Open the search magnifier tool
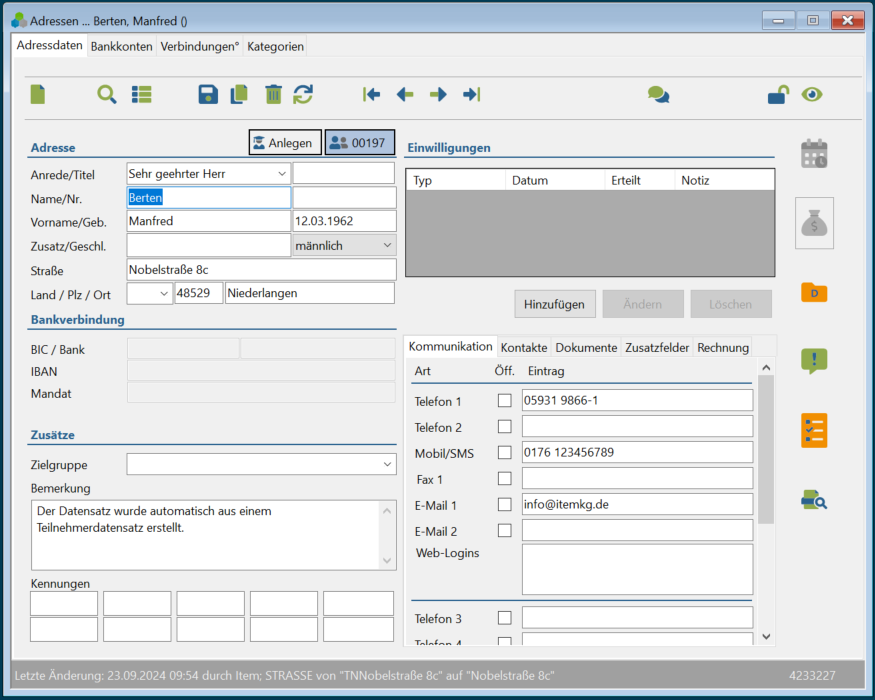Viewport: 875px width, 700px height. tap(107, 94)
